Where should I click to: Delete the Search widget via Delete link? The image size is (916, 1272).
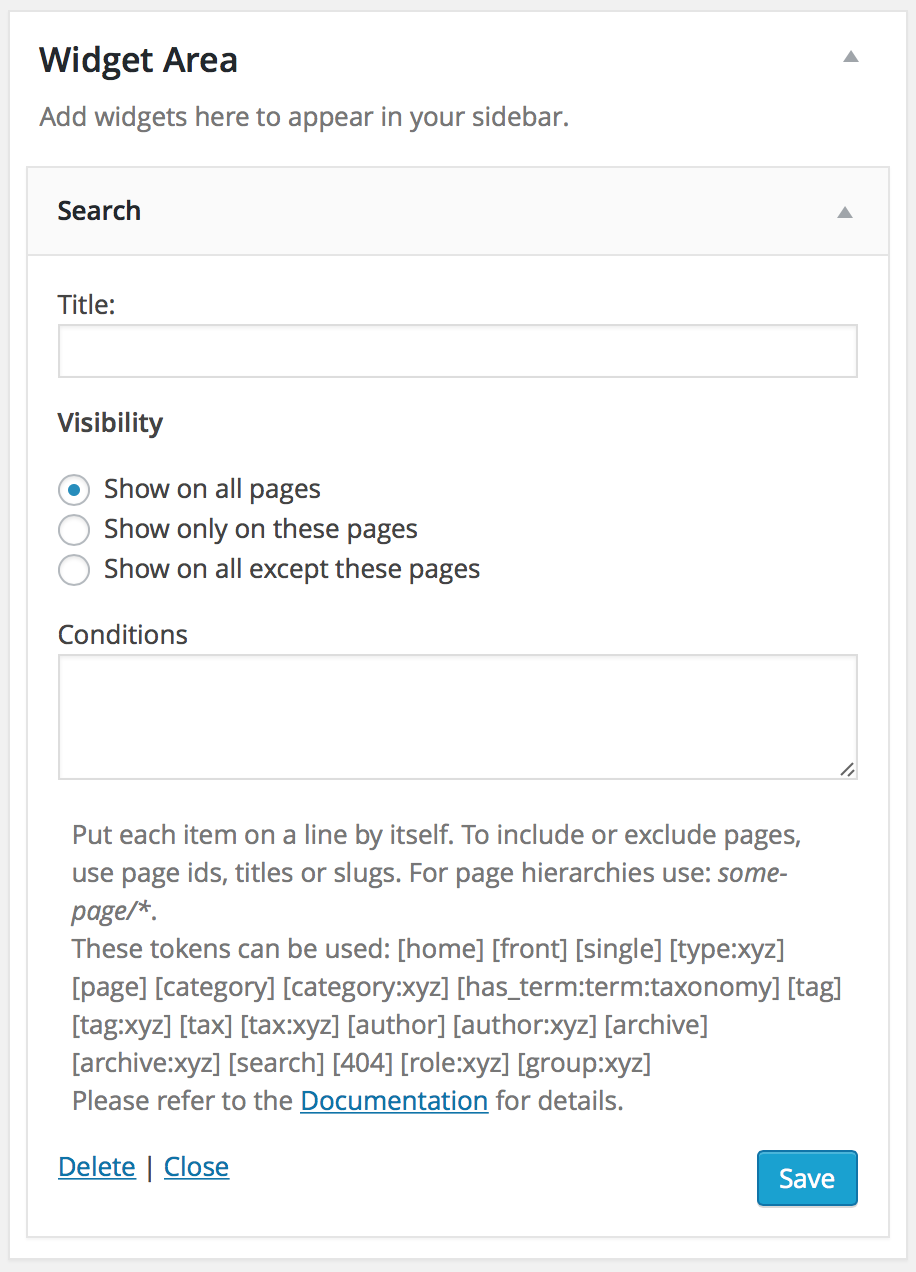[97, 1167]
